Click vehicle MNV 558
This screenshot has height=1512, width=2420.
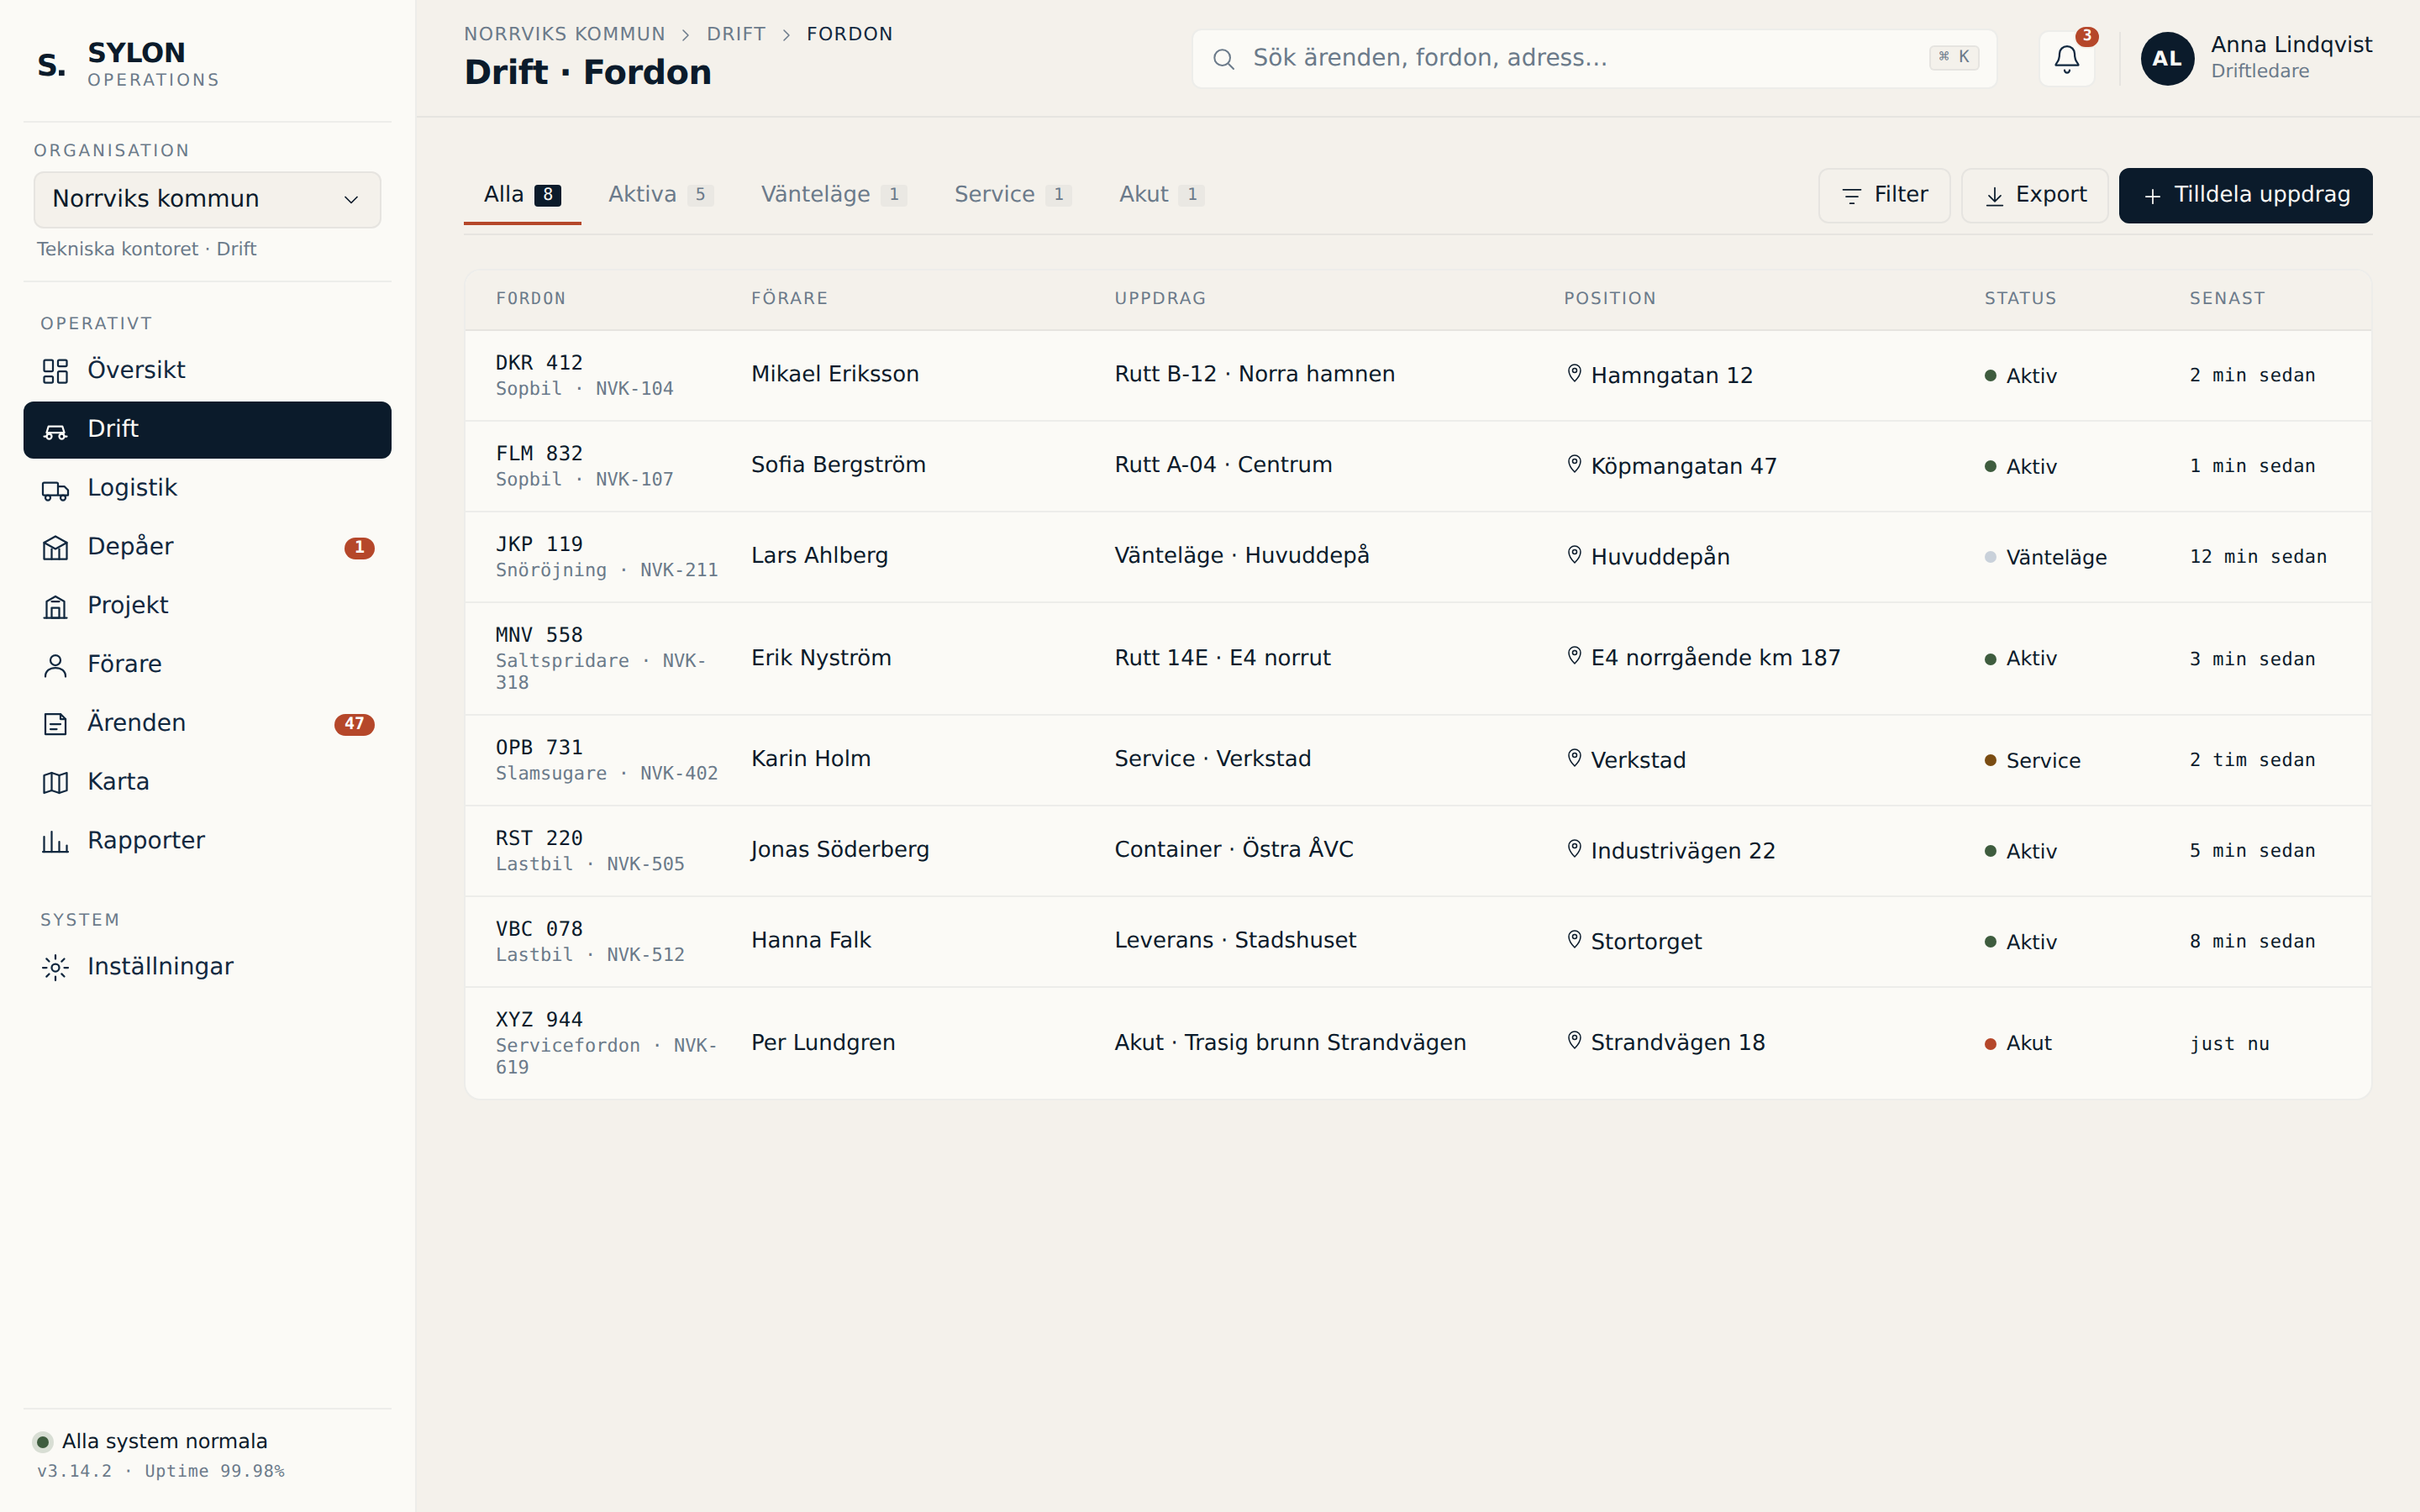pos(539,635)
